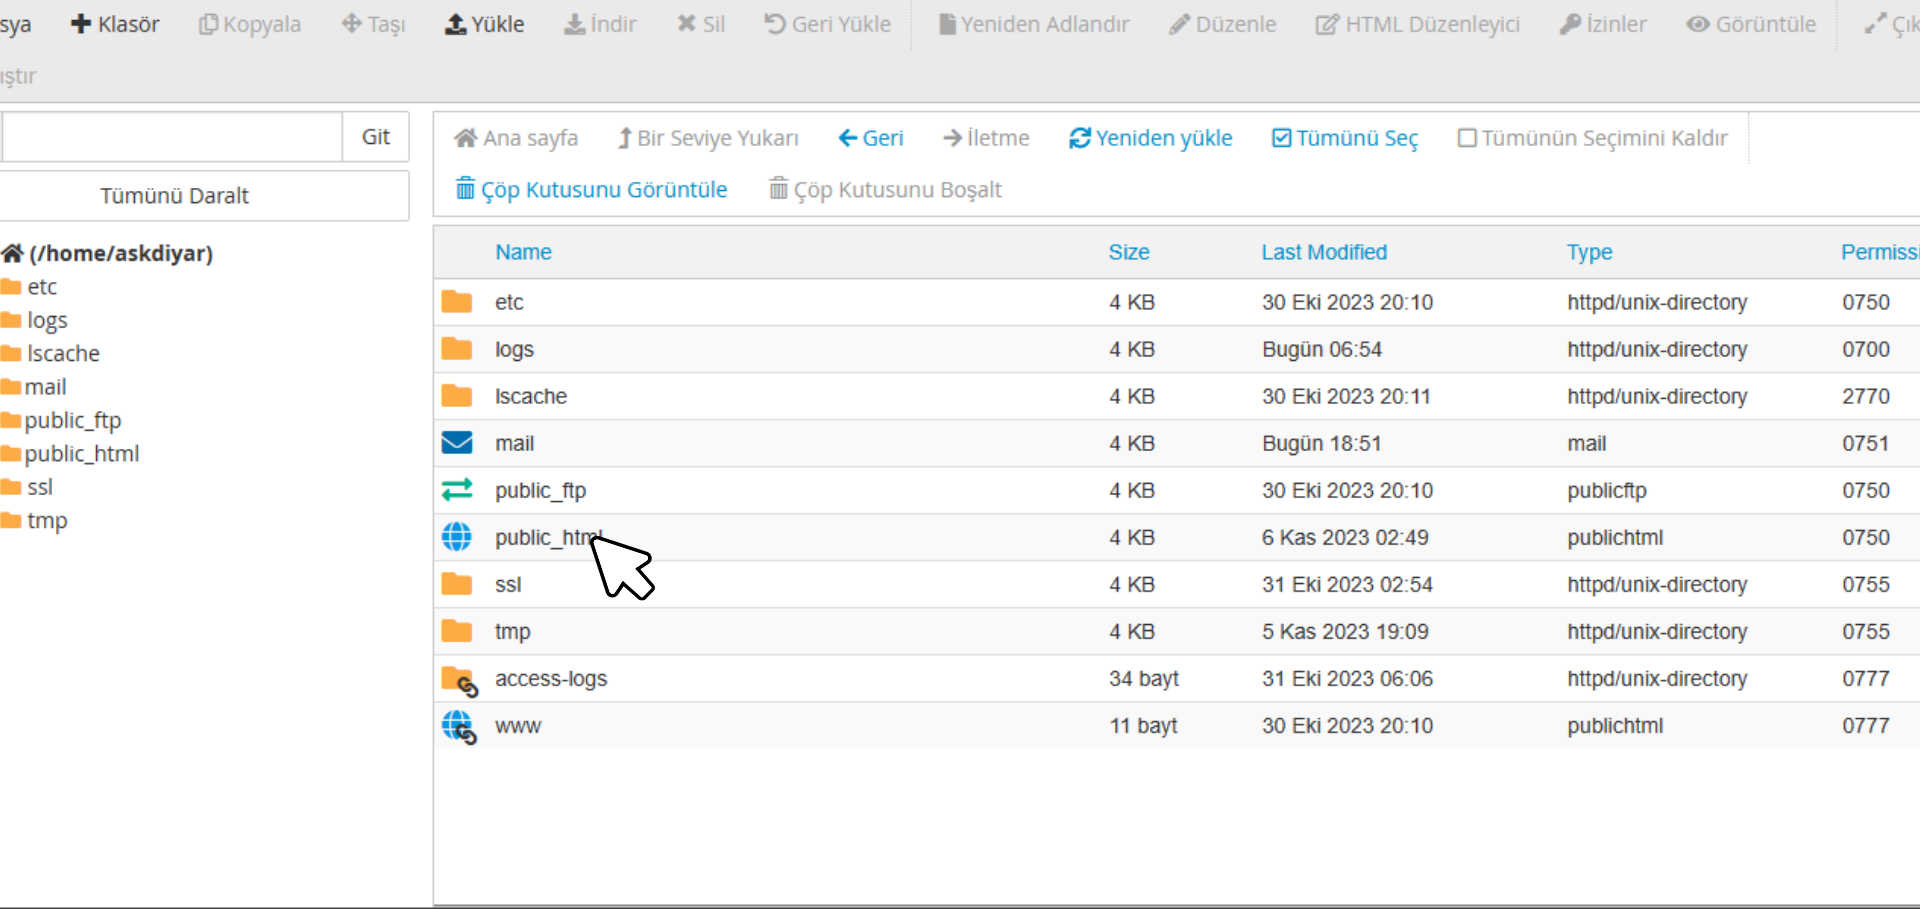Image resolution: width=1920 pixels, height=909 pixels.
Task: Click Geri back navigation
Action: coord(871,138)
